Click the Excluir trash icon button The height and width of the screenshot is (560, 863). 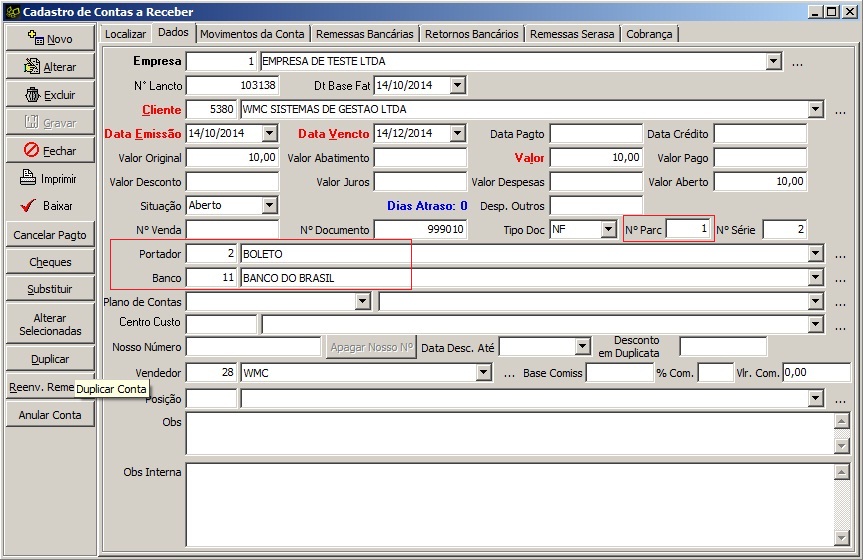point(50,95)
